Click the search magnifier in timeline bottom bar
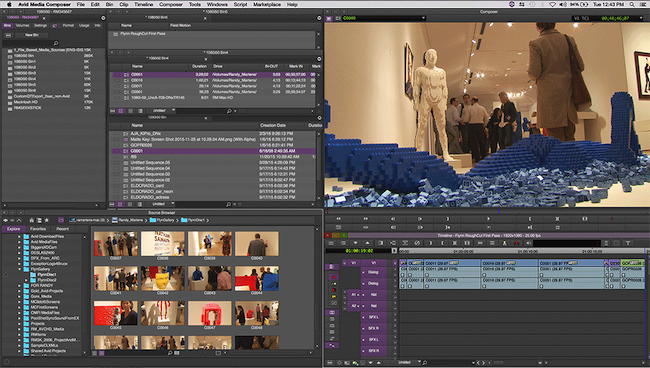The height and width of the screenshot is (368, 650). click(425, 363)
